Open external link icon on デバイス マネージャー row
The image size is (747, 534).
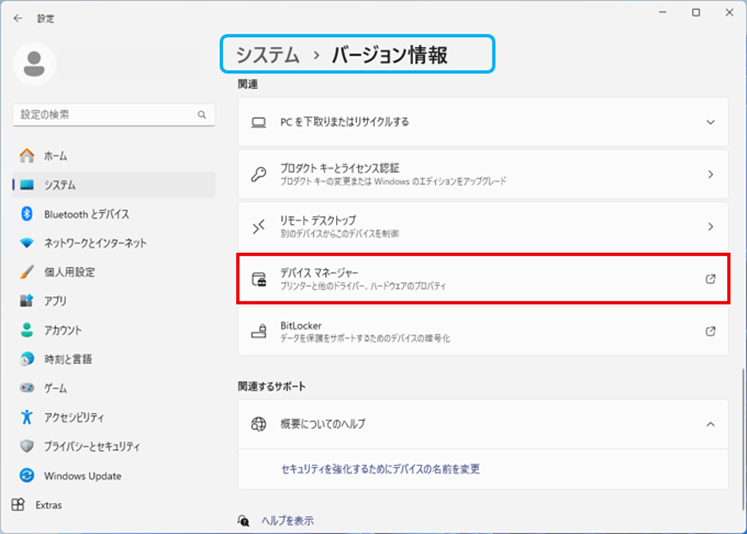click(710, 279)
